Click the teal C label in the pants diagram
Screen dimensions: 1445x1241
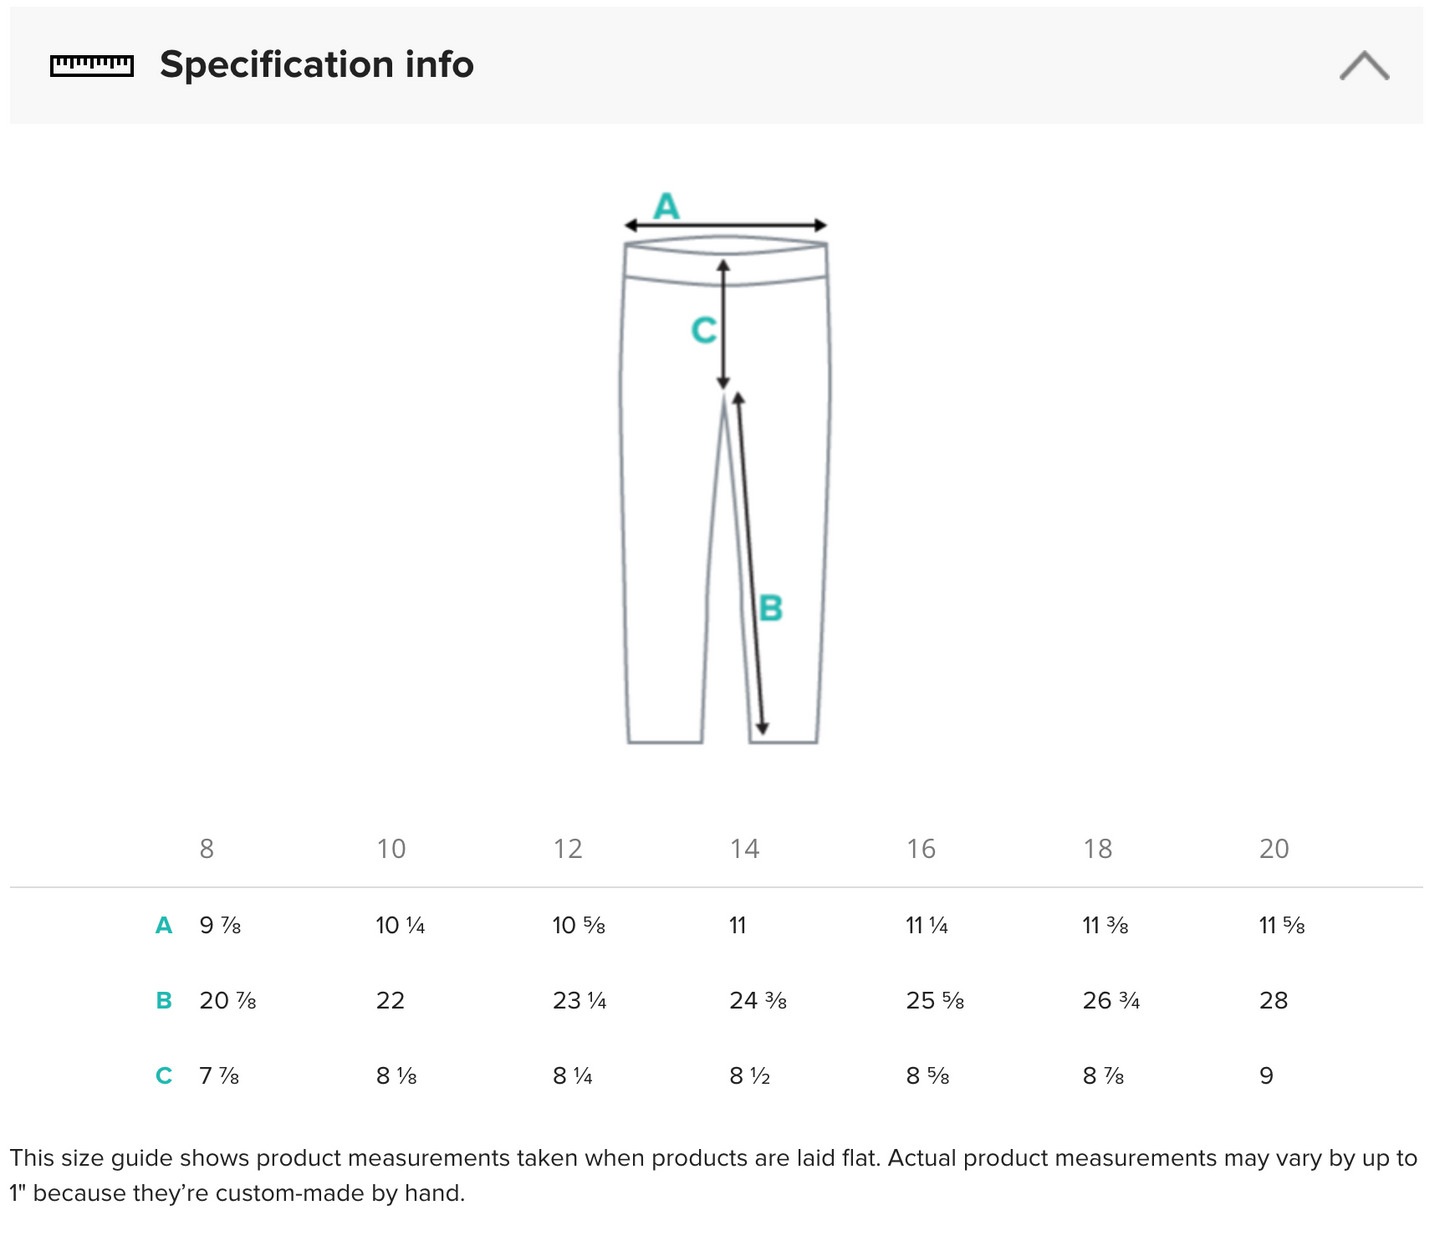704,330
